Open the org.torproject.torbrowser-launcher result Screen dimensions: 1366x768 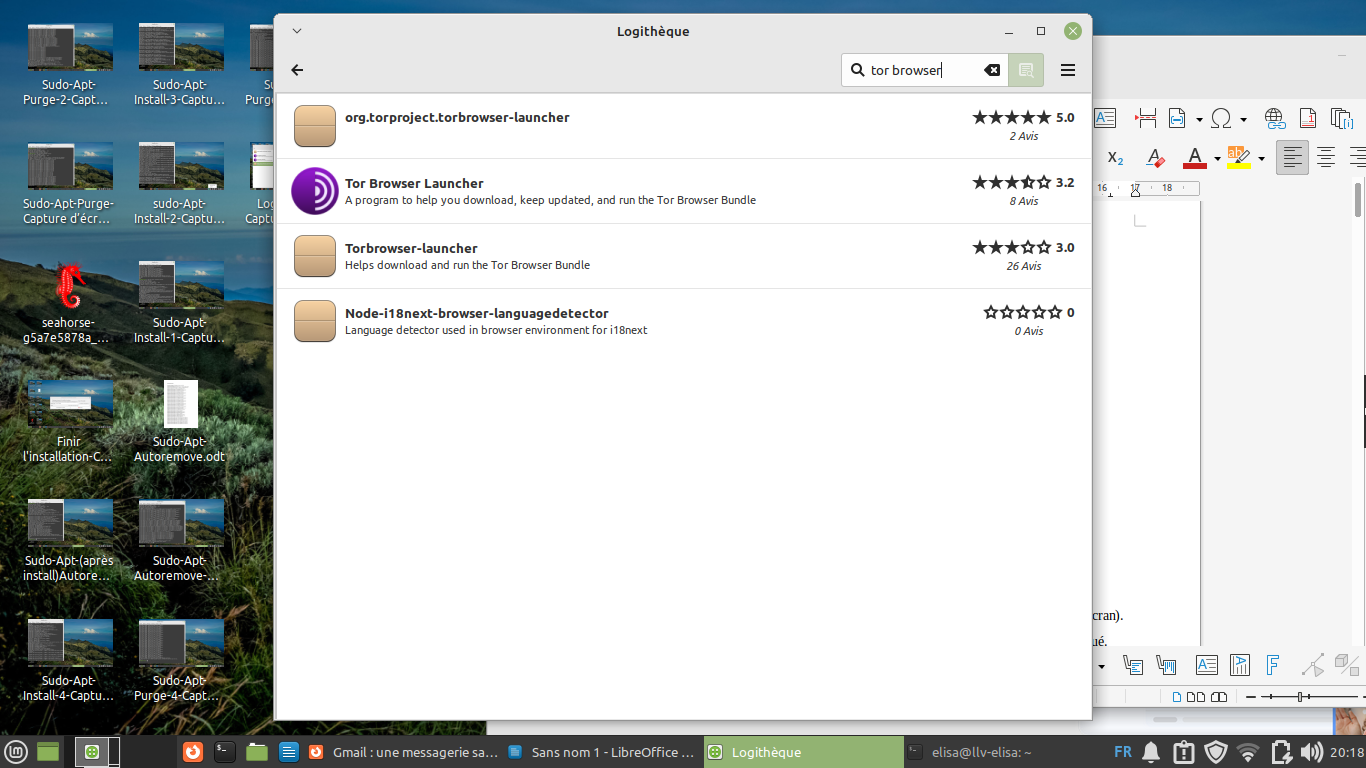point(683,126)
